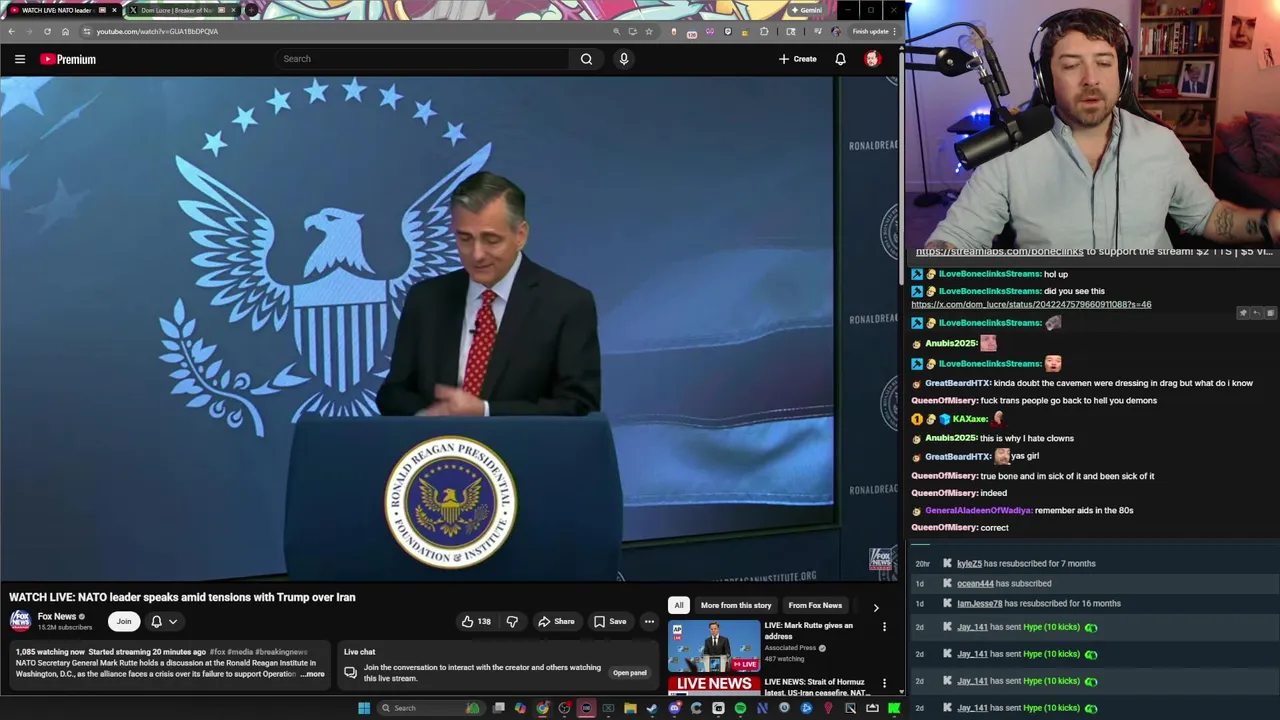Open File Explorer from the taskbar
Screen dimensions: 1280x720
click(x=630, y=708)
